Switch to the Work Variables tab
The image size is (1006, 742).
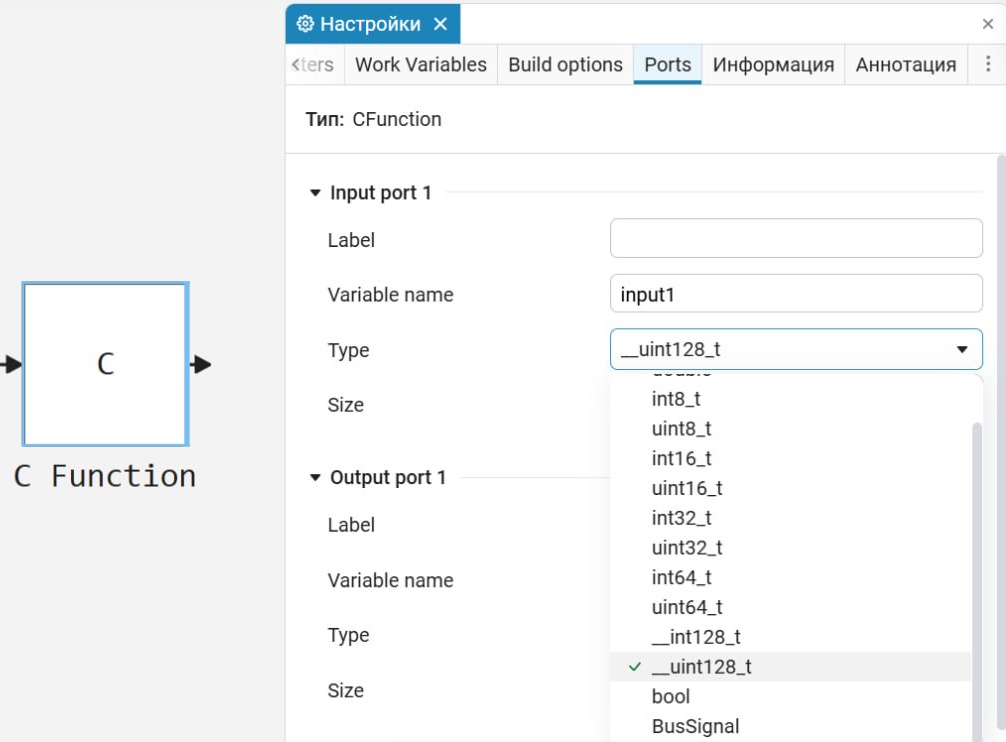point(420,64)
